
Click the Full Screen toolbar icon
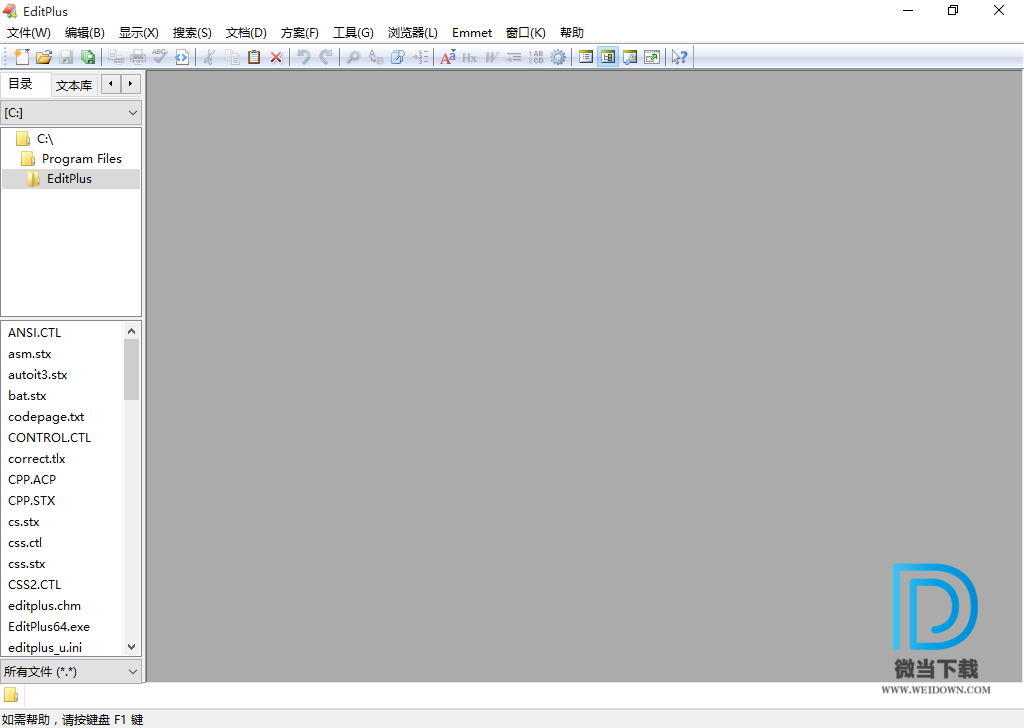[652, 57]
